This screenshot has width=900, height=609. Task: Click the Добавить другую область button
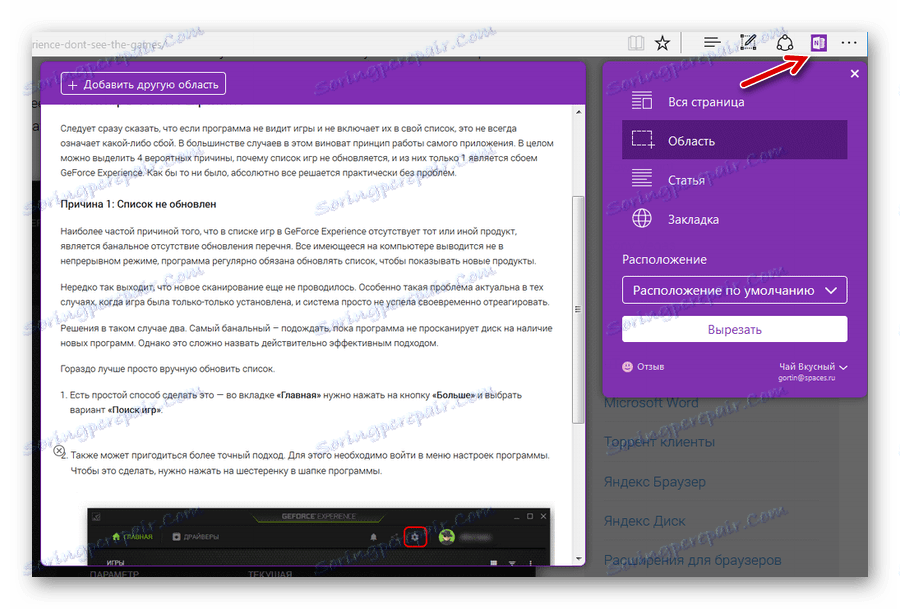coord(143,84)
